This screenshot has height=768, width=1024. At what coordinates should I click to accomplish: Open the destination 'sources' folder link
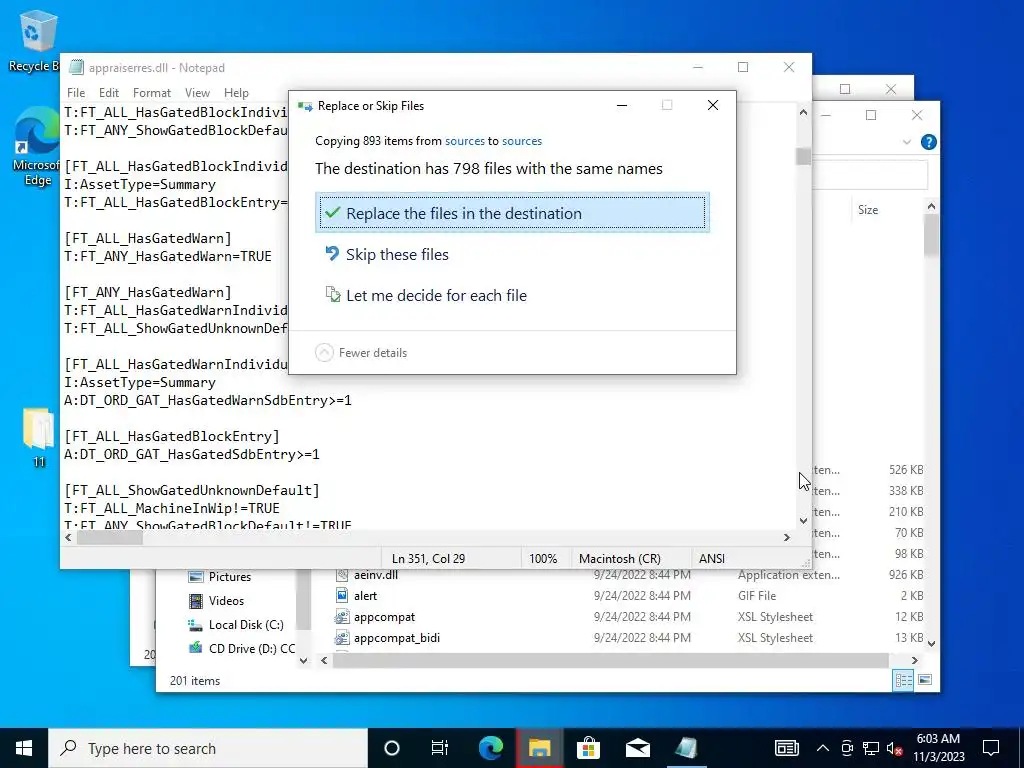coord(522,141)
